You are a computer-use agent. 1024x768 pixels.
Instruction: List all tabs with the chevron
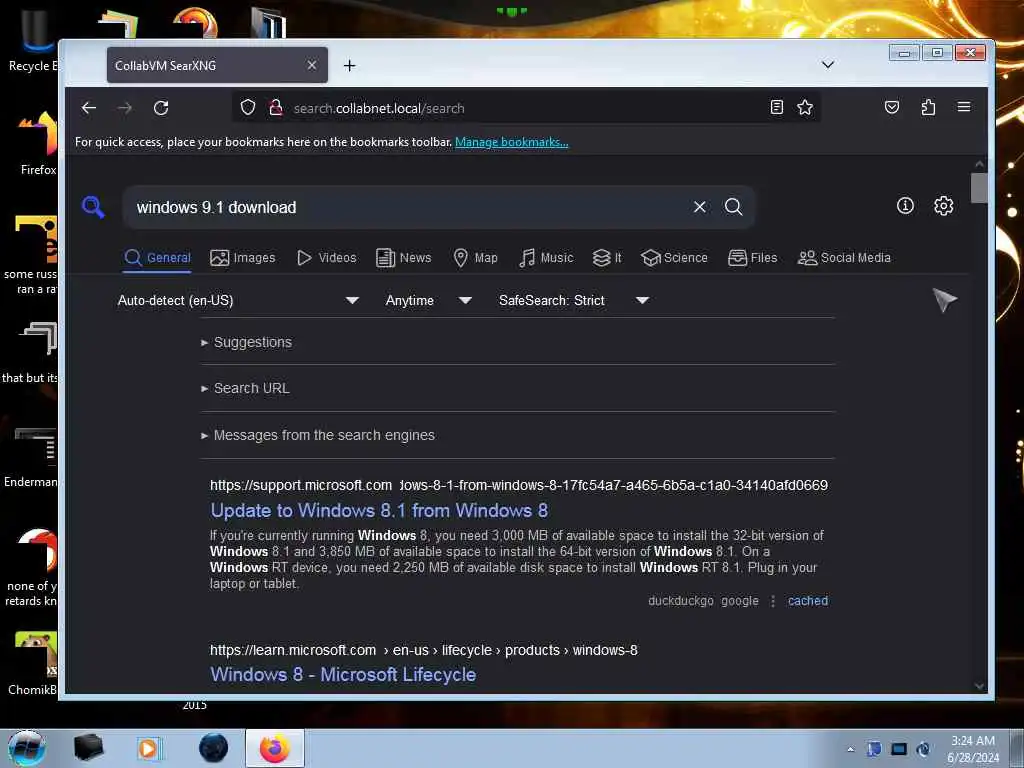point(827,65)
